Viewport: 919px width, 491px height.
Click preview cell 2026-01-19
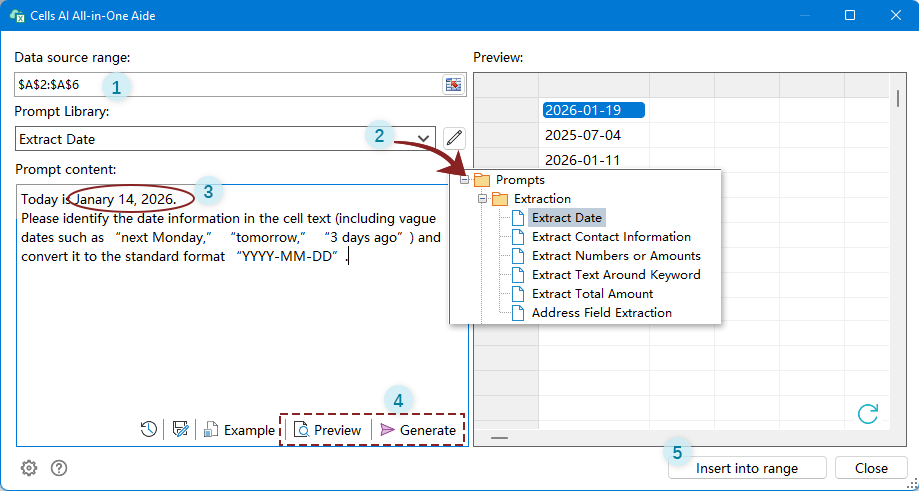coord(594,110)
